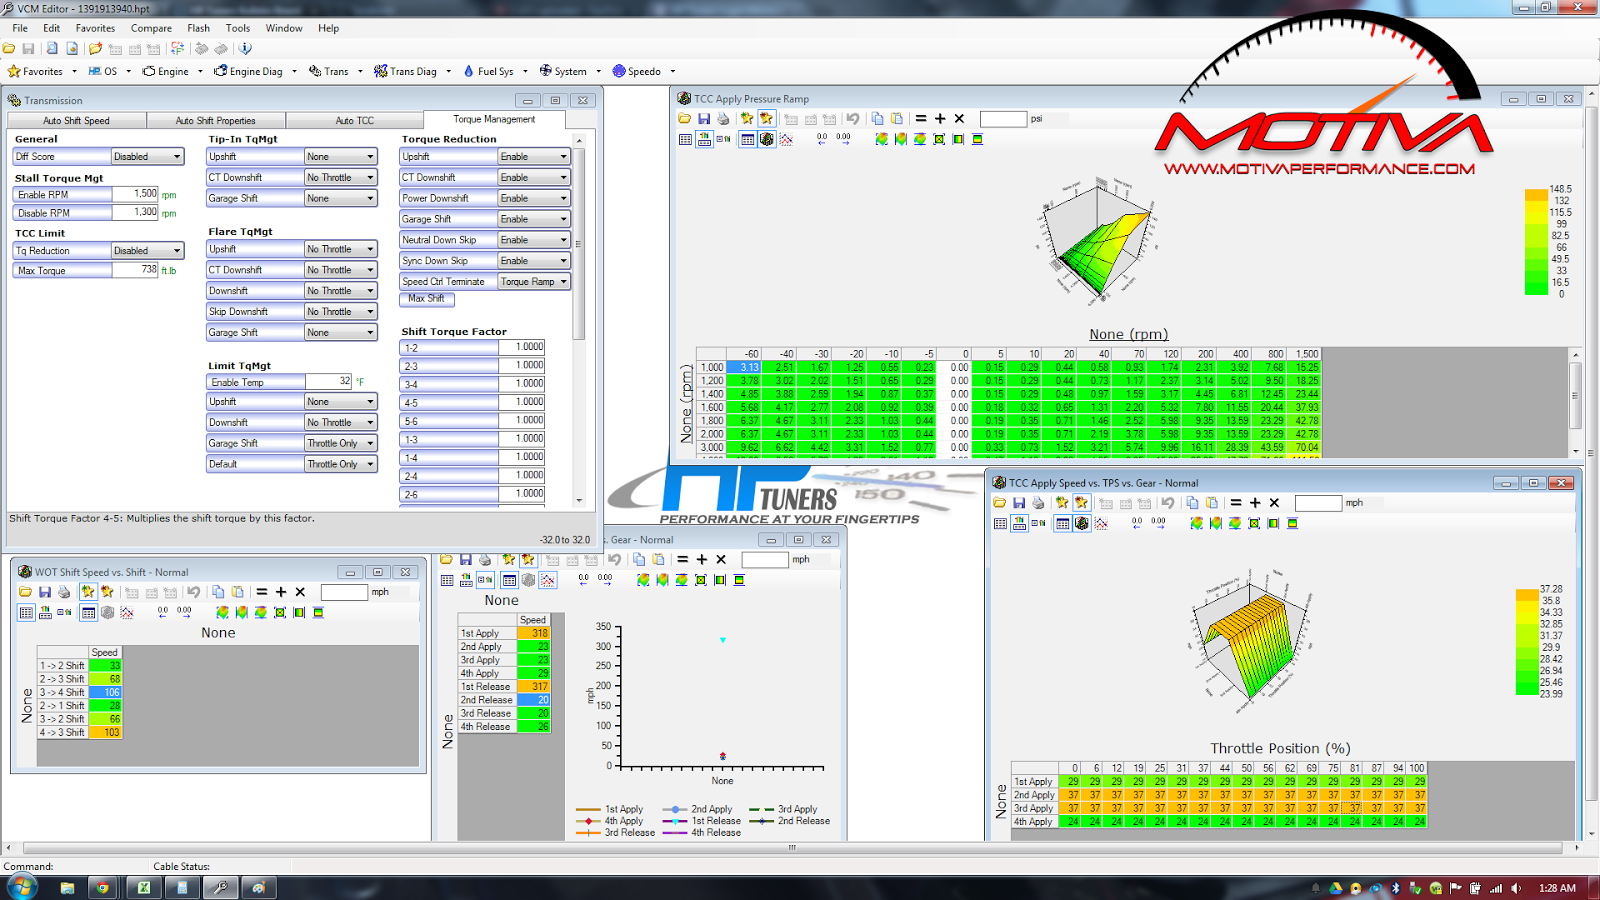Open the File menu
Screen dimensions: 1600x900
(x=20, y=28)
